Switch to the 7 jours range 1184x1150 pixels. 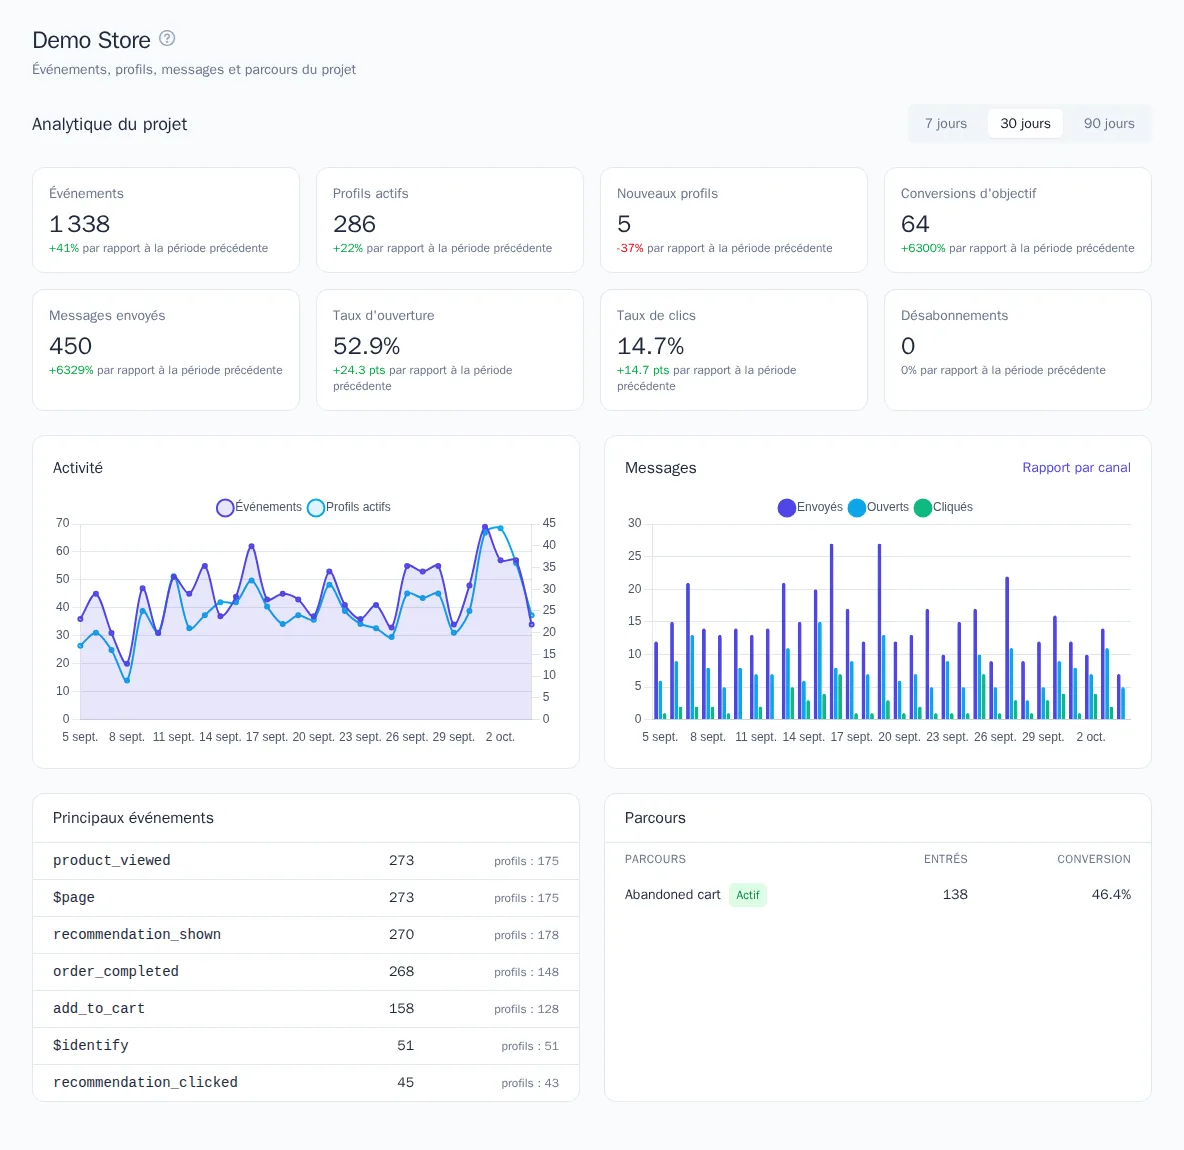(945, 123)
